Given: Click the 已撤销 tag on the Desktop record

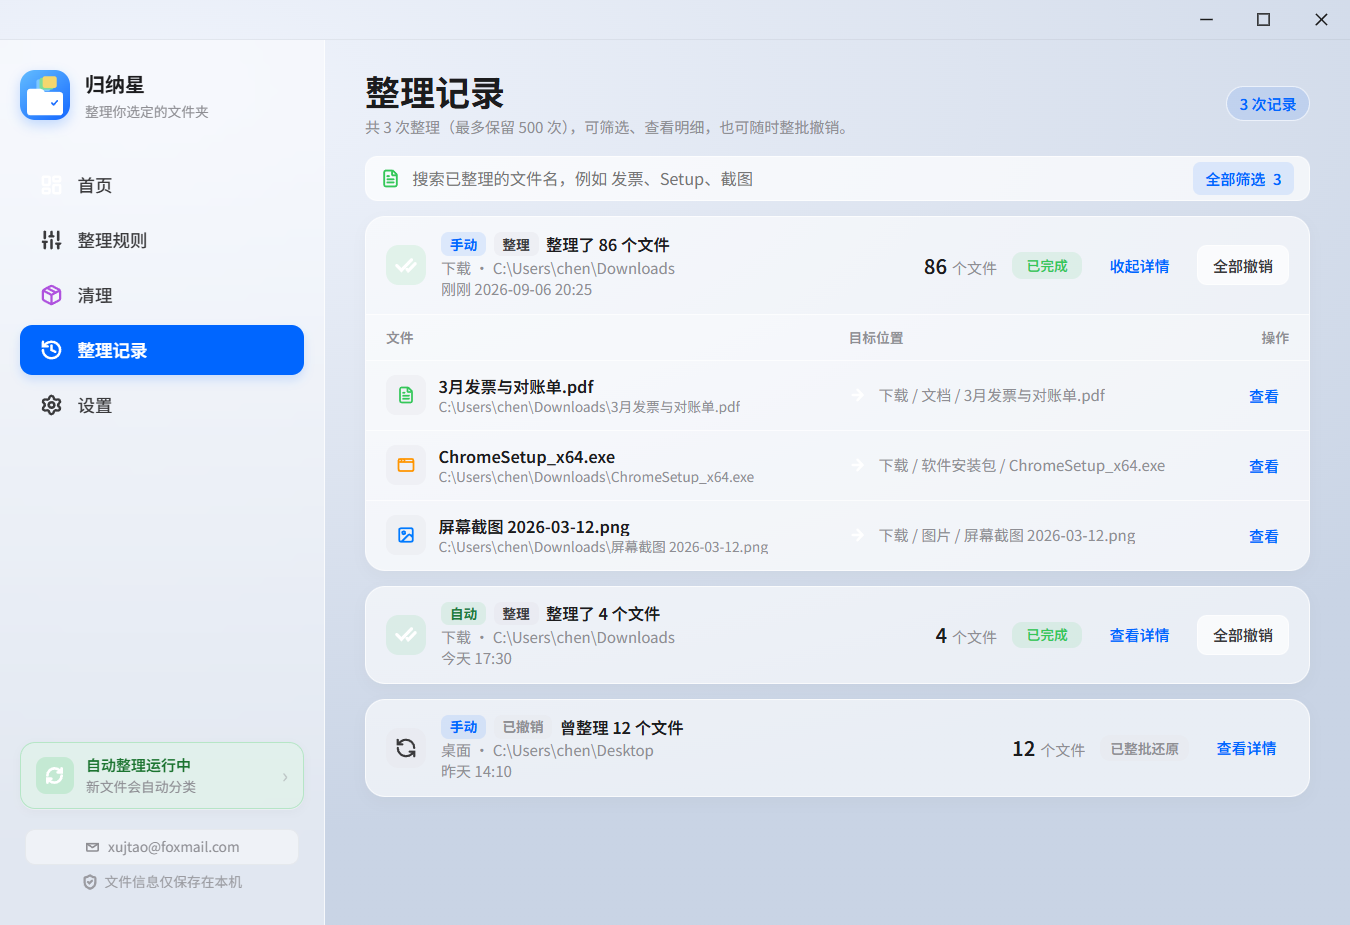Looking at the screenshot, I should pyautogui.click(x=523, y=727).
